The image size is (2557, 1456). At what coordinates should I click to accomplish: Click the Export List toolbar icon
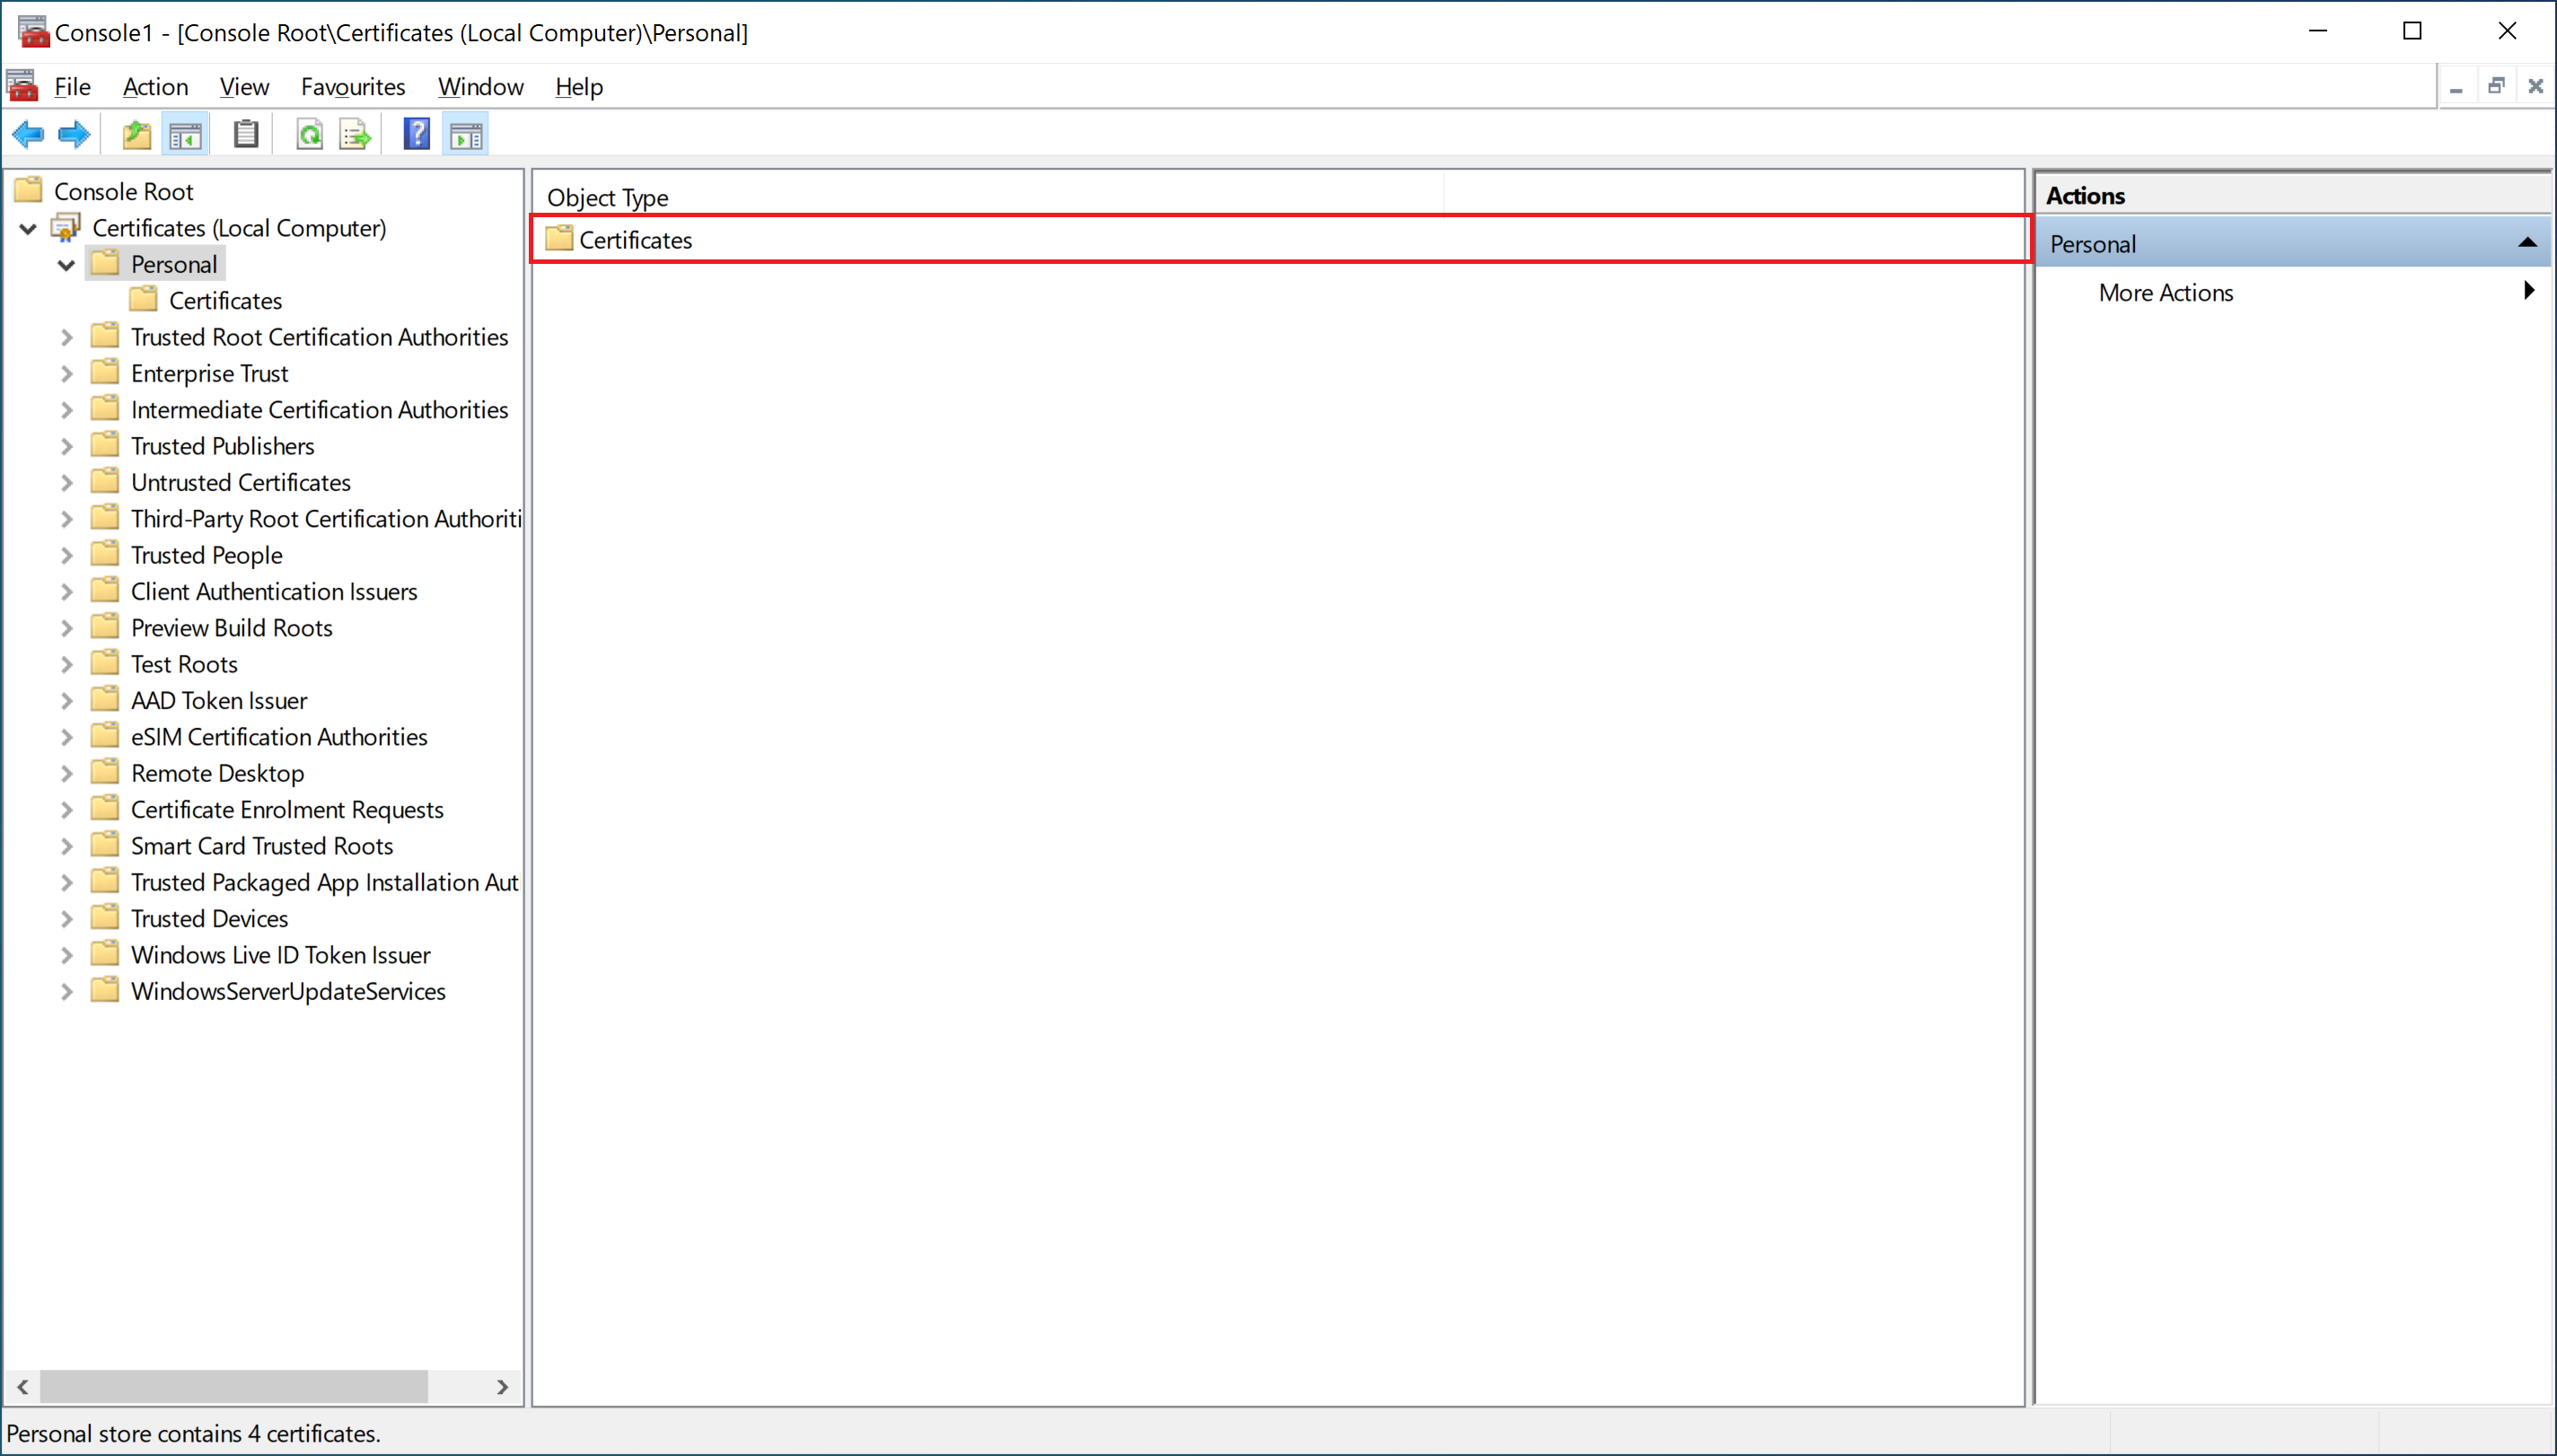(355, 134)
